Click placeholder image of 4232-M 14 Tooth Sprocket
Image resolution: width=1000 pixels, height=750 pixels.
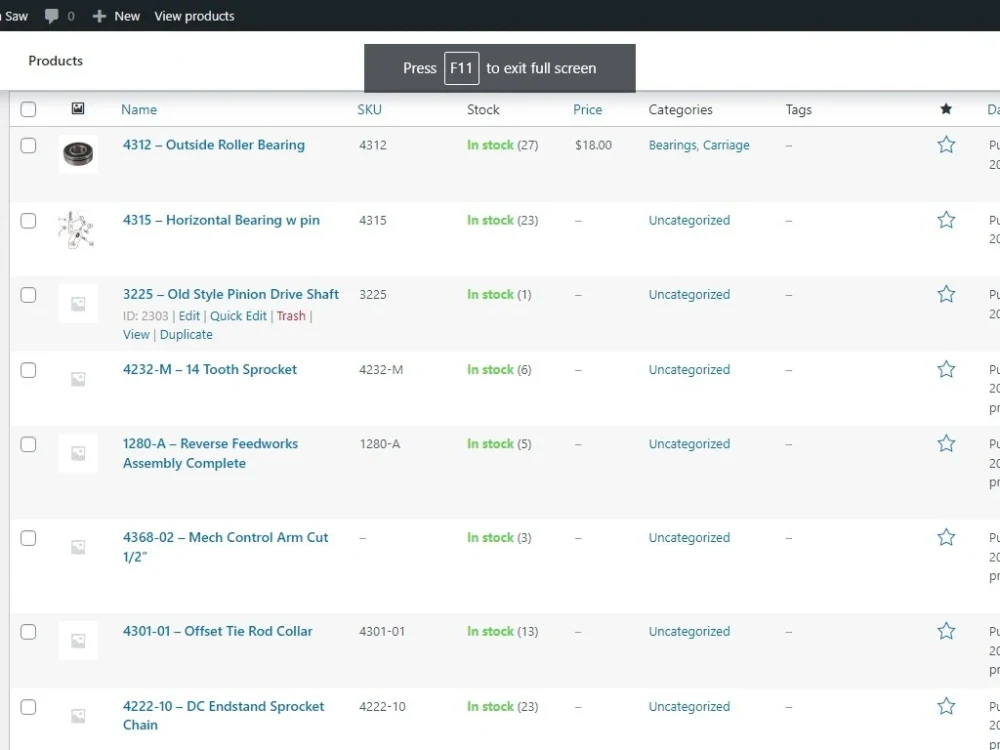tap(78, 379)
